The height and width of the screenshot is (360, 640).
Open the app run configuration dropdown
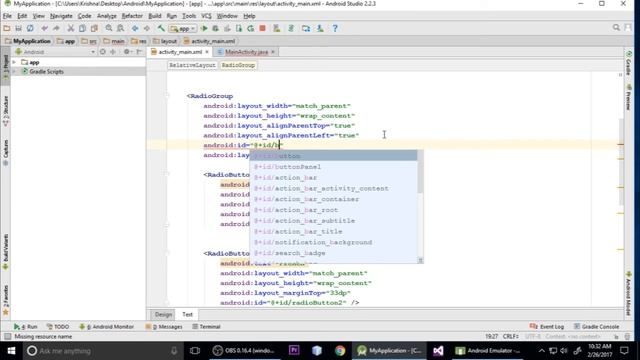click(183, 29)
